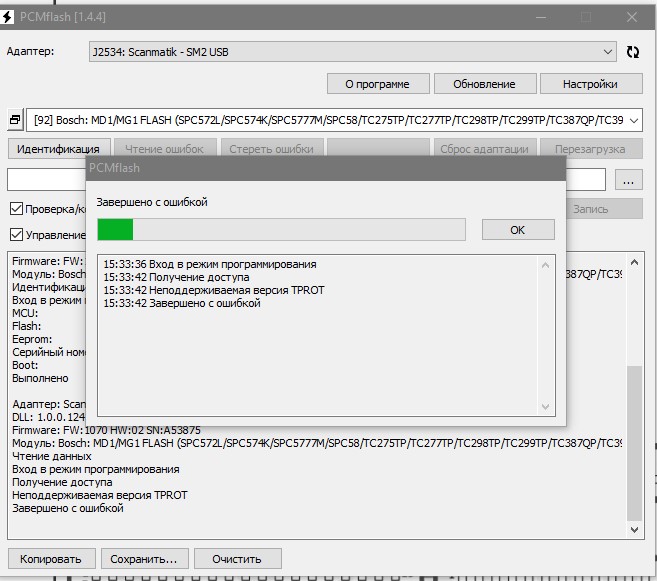This screenshot has width=657, height=581.
Task: Click the main log scroll-down arrow
Action: 635,528
